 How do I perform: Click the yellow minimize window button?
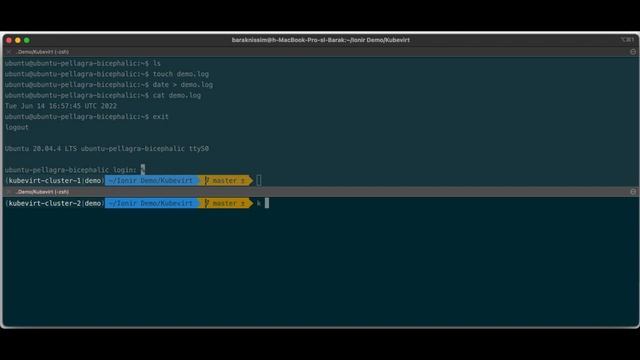tap(18, 40)
